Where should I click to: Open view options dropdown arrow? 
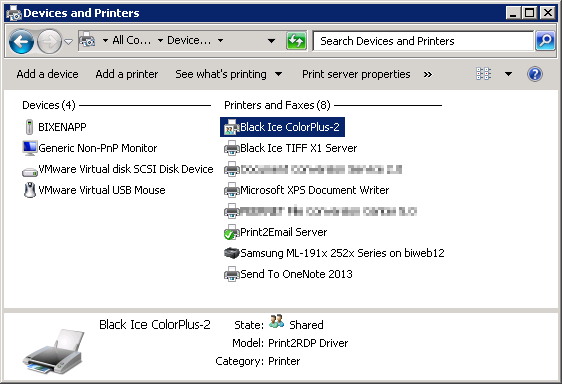(x=508, y=75)
